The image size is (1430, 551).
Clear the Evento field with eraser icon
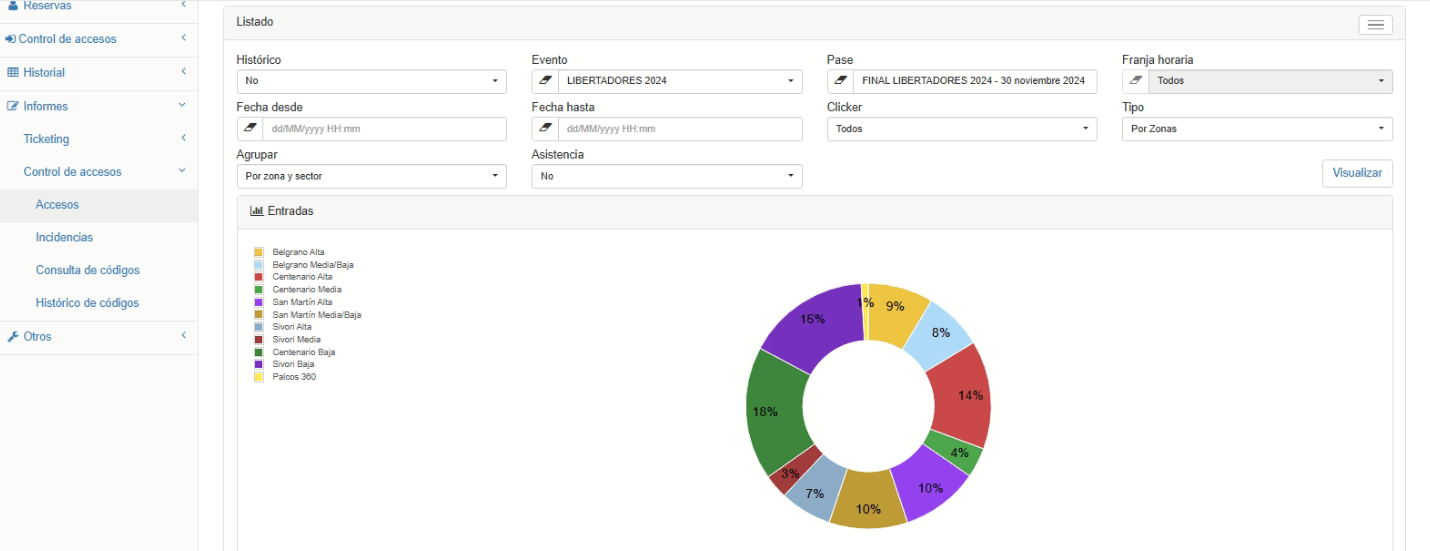coord(545,81)
